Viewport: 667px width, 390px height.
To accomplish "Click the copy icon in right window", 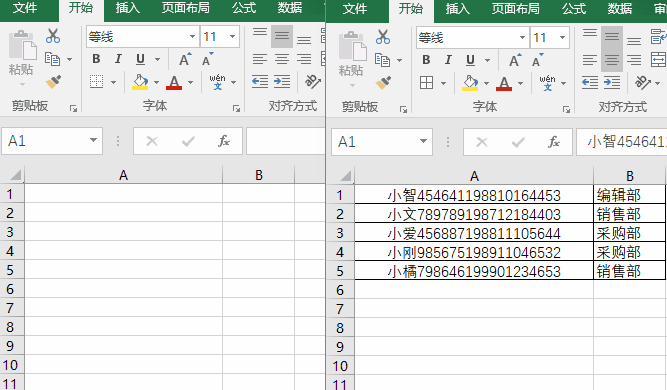I will pos(382,60).
